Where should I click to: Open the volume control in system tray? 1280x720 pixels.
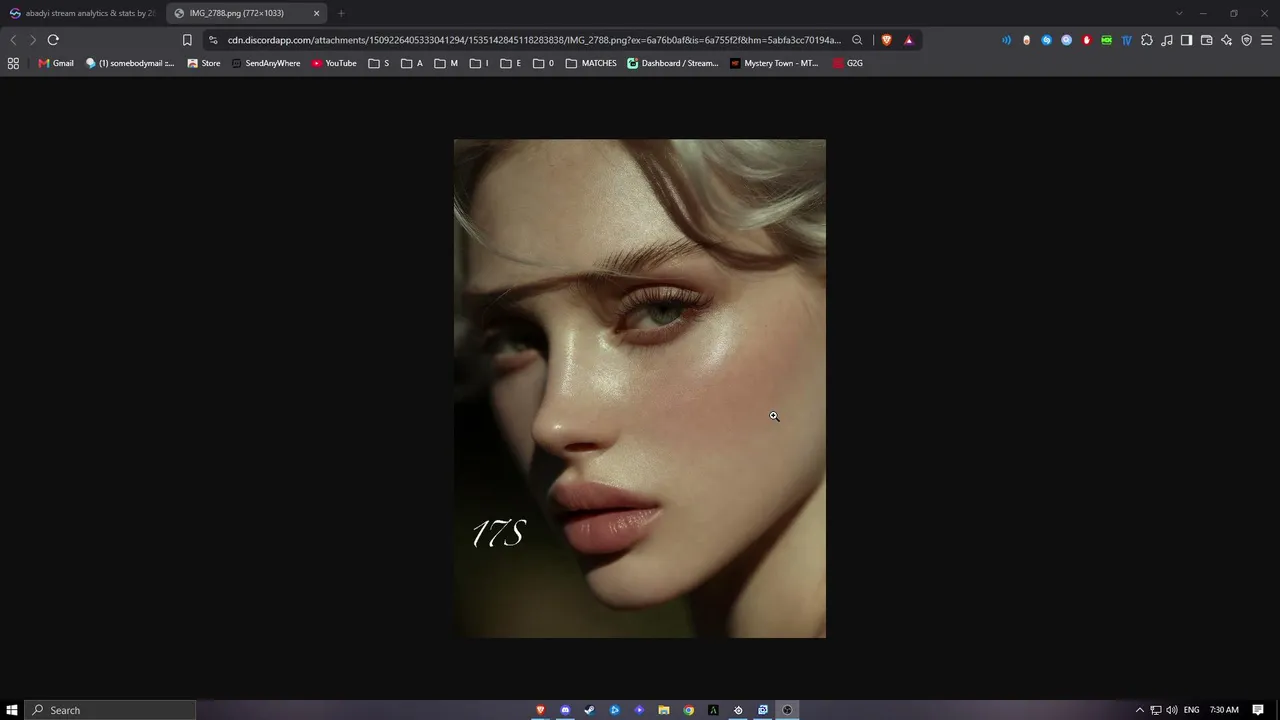[1172, 710]
